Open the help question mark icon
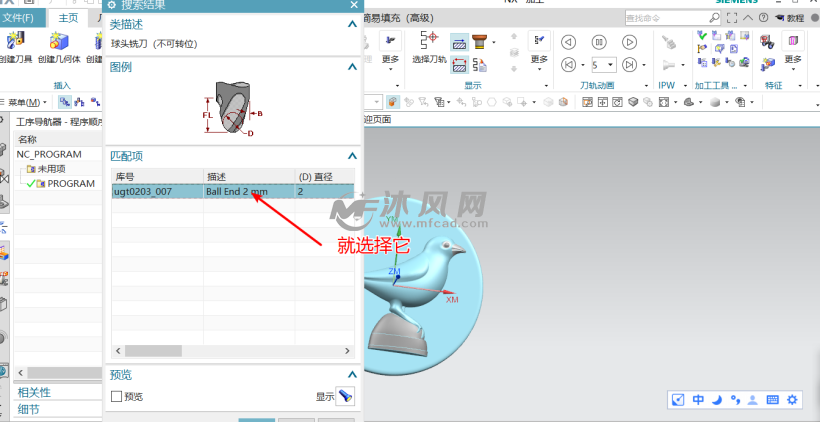820x422 pixels. (764, 18)
